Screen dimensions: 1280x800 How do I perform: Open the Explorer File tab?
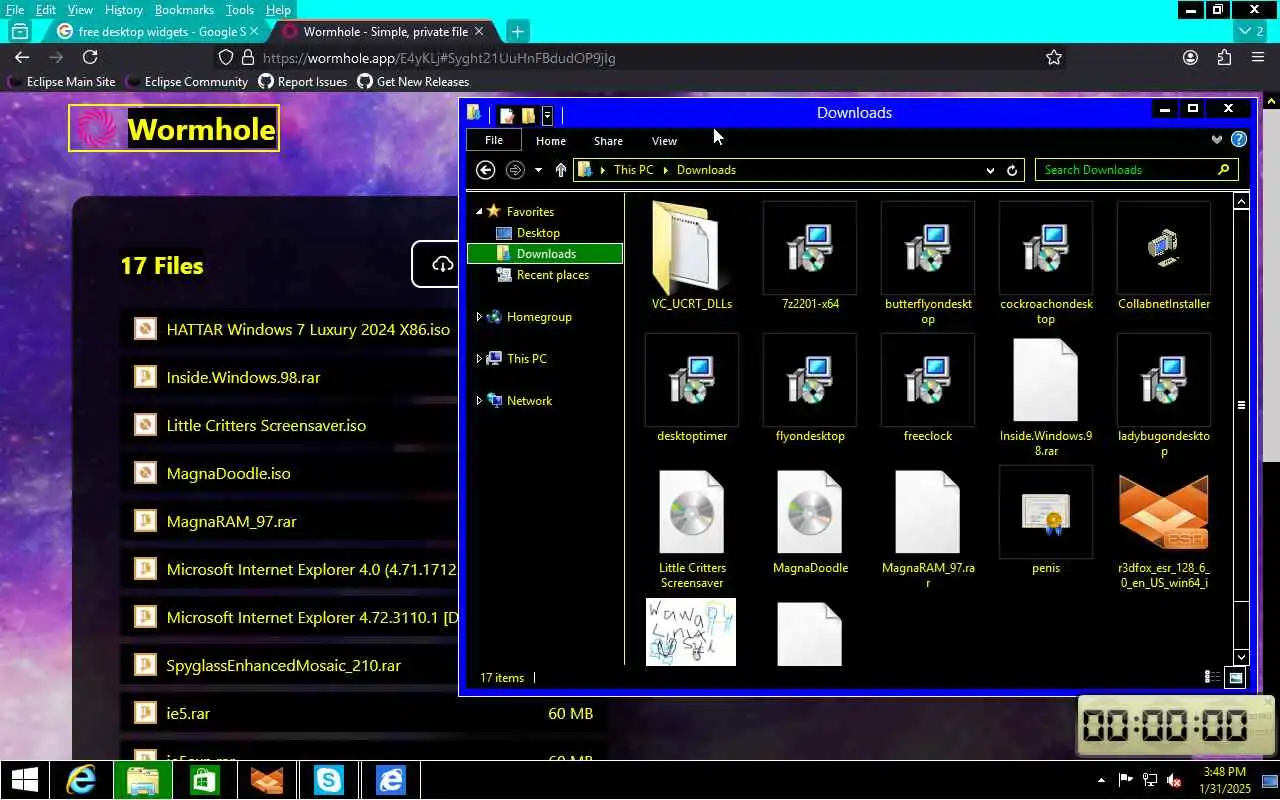click(494, 141)
